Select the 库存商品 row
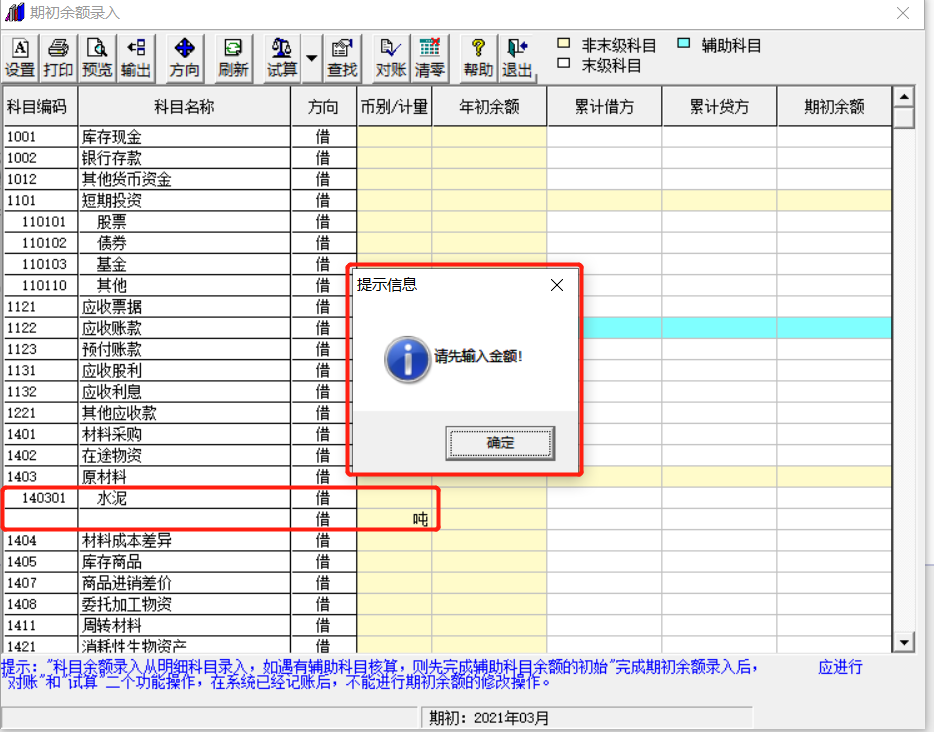 point(447,562)
